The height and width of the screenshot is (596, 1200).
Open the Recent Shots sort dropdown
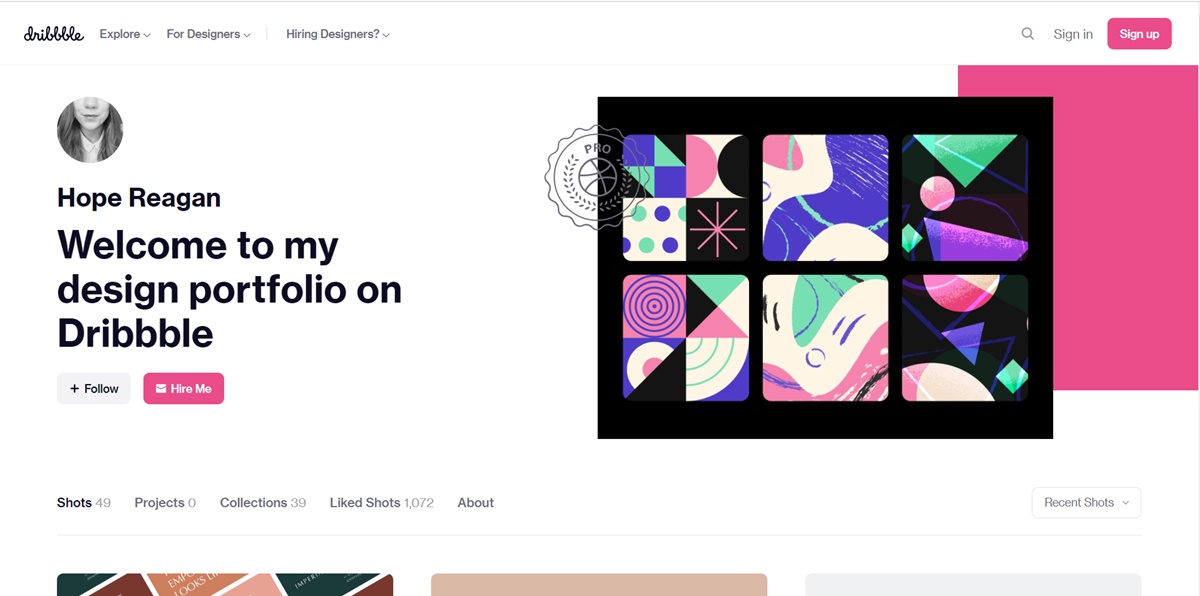[1086, 503]
